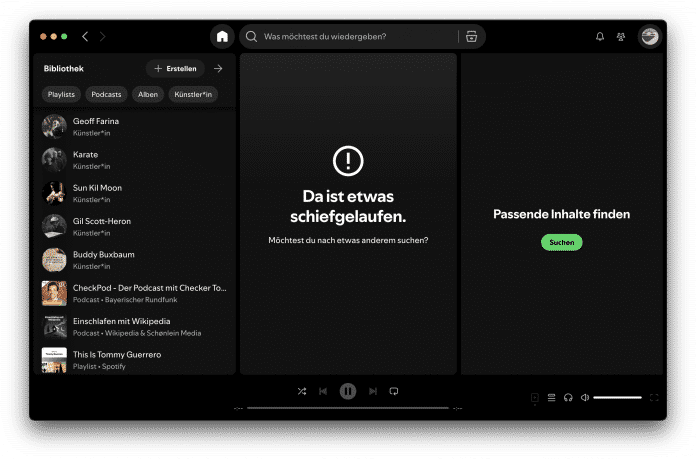Navigate forward with right arrow
Screen dimensions: 696x459
(103, 36)
